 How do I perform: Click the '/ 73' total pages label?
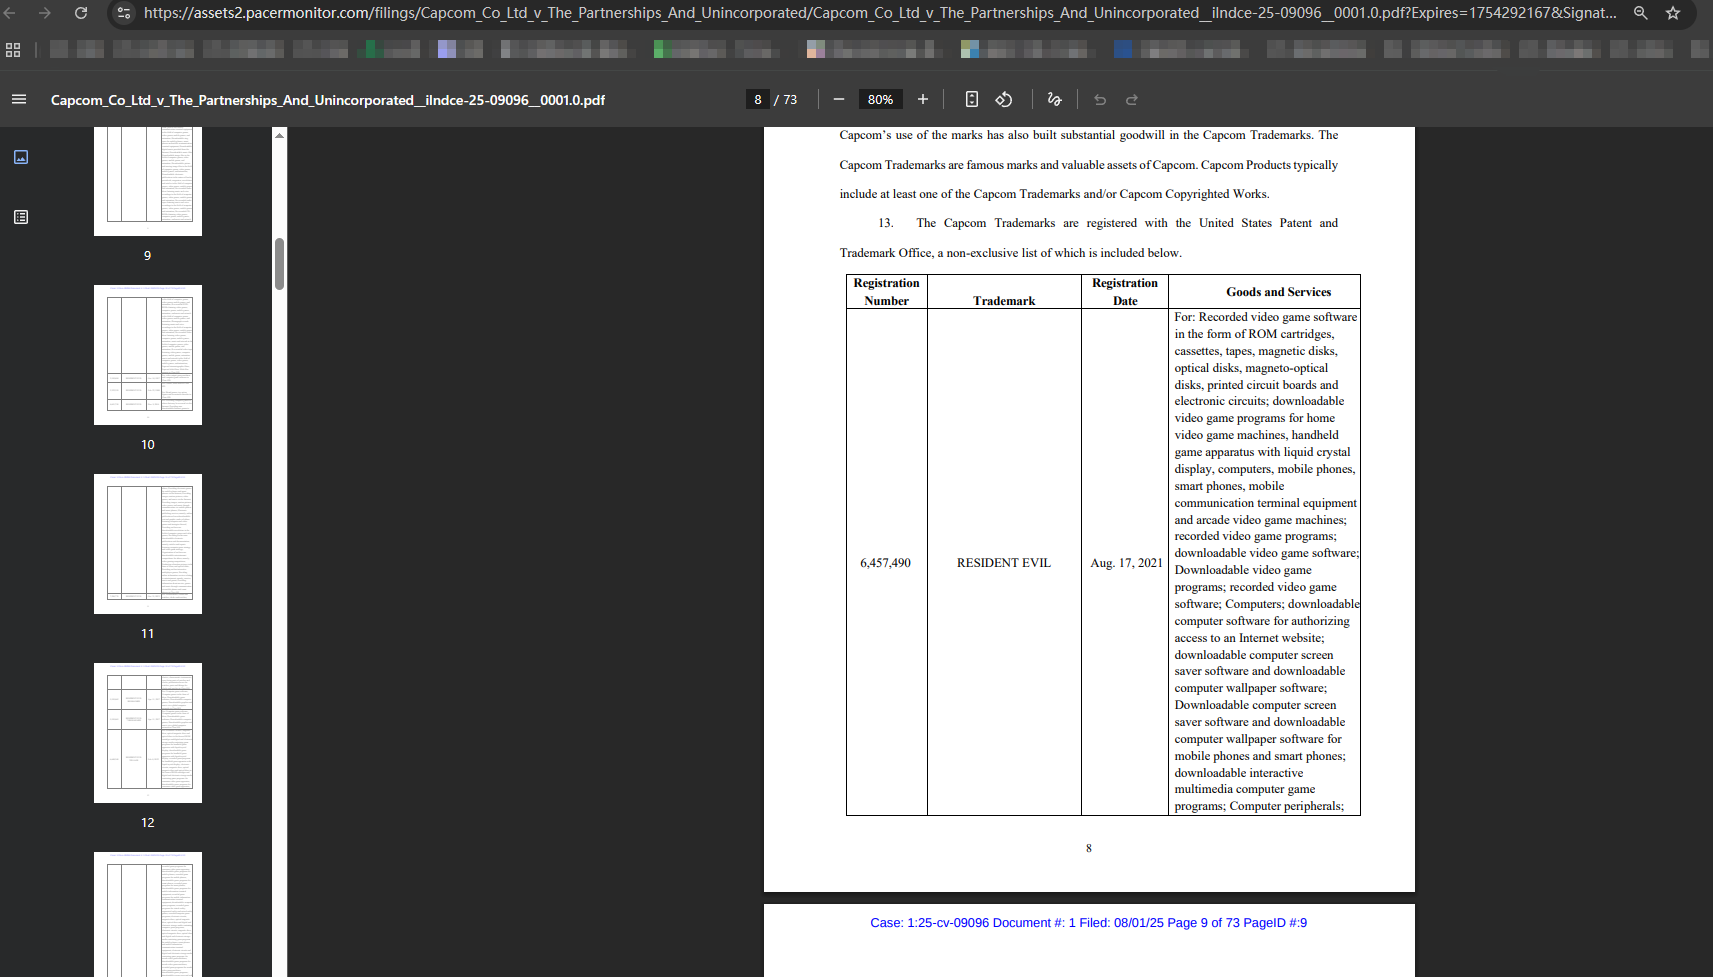pos(786,99)
